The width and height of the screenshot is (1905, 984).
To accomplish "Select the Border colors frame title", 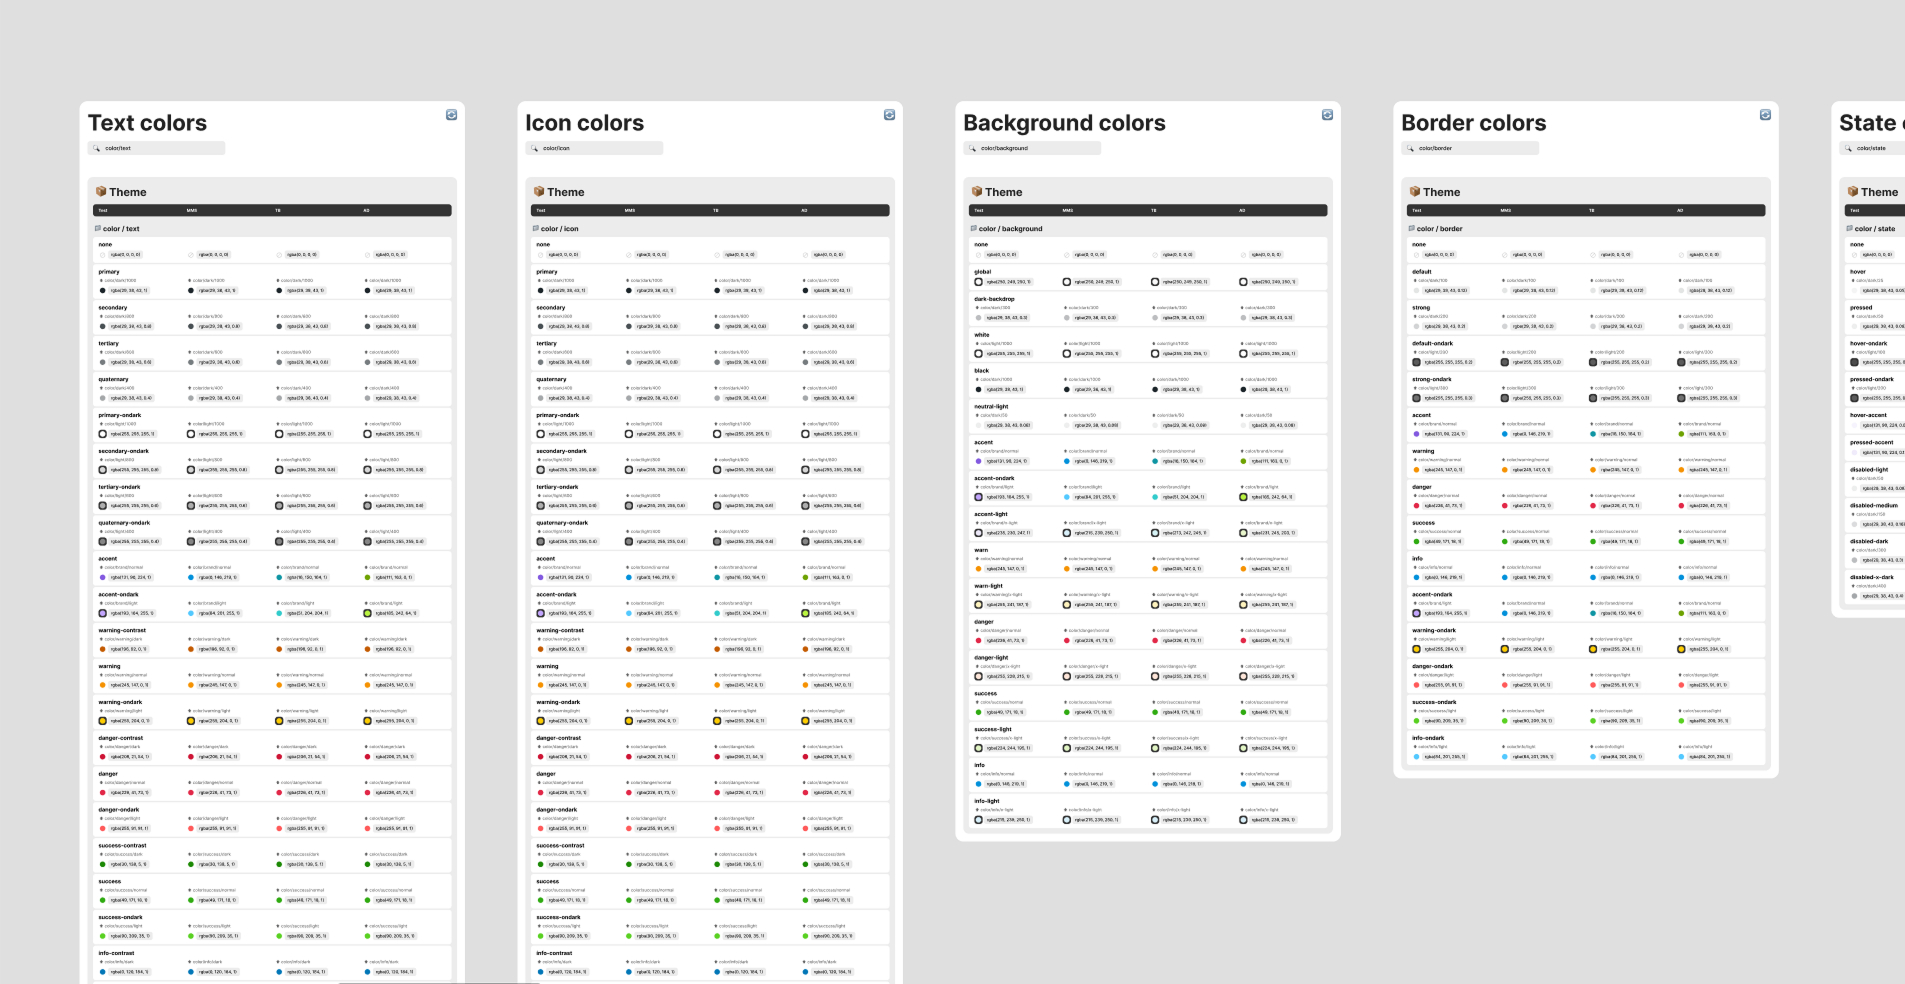I will coord(1474,123).
